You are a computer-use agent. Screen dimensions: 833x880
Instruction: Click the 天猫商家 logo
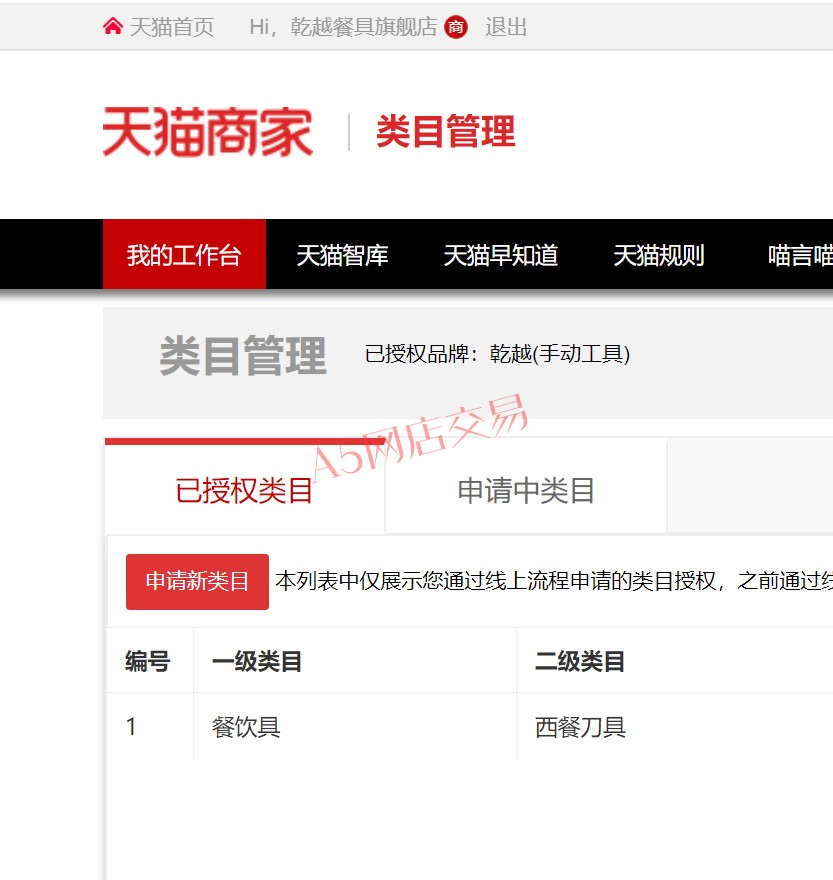[x=208, y=132]
